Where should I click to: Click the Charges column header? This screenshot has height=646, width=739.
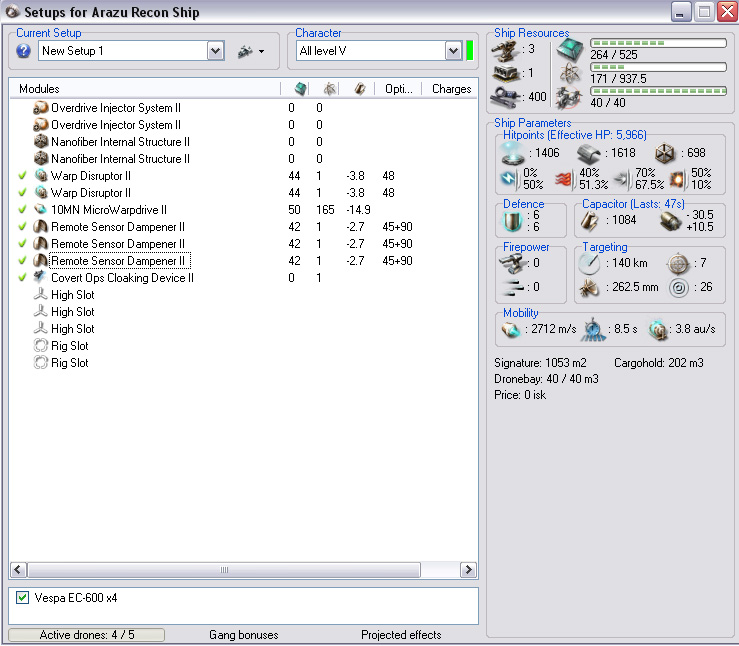451,89
